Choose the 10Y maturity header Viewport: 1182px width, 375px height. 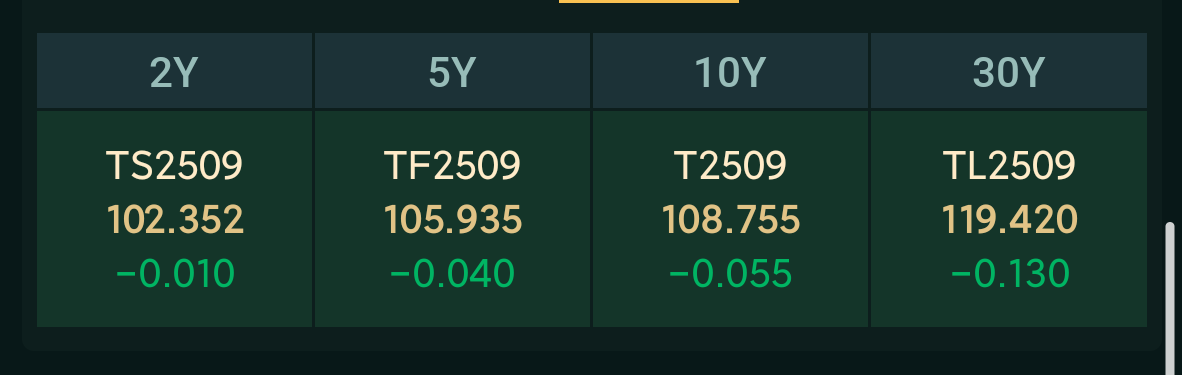[730, 71]
